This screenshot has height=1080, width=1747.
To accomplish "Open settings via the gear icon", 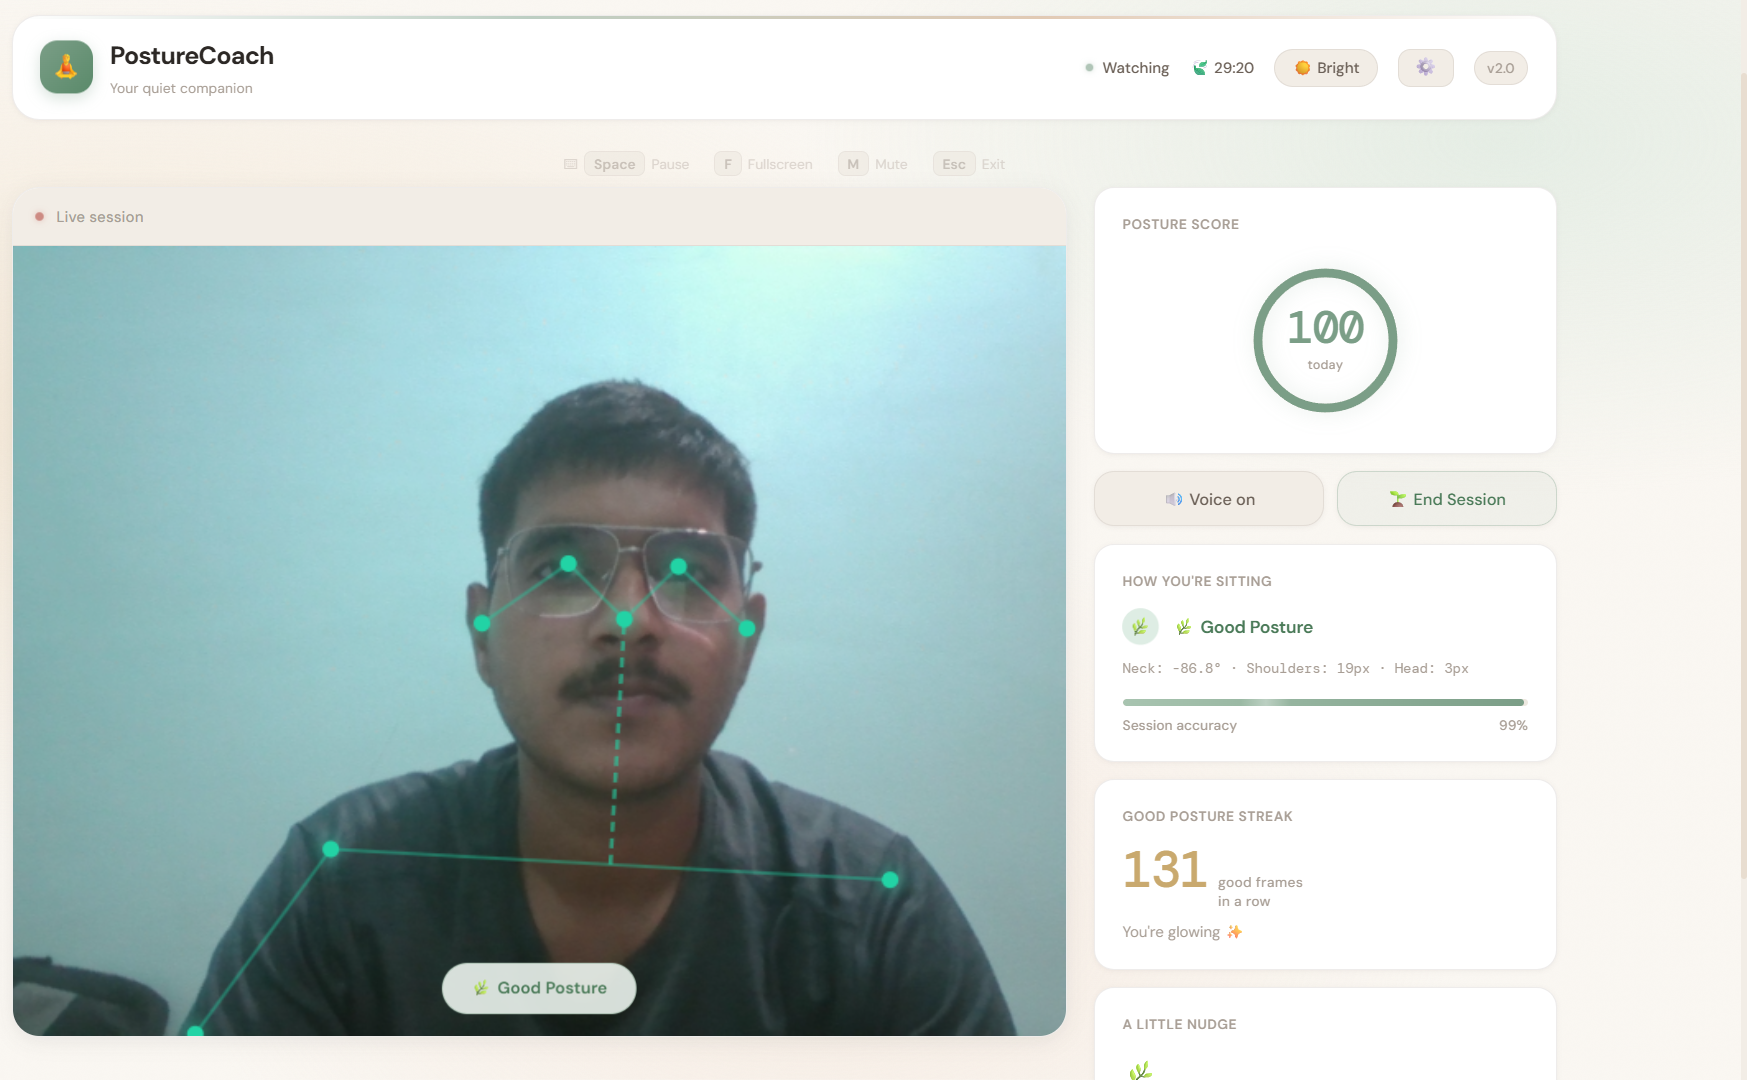I will (x=1425, y=67).
